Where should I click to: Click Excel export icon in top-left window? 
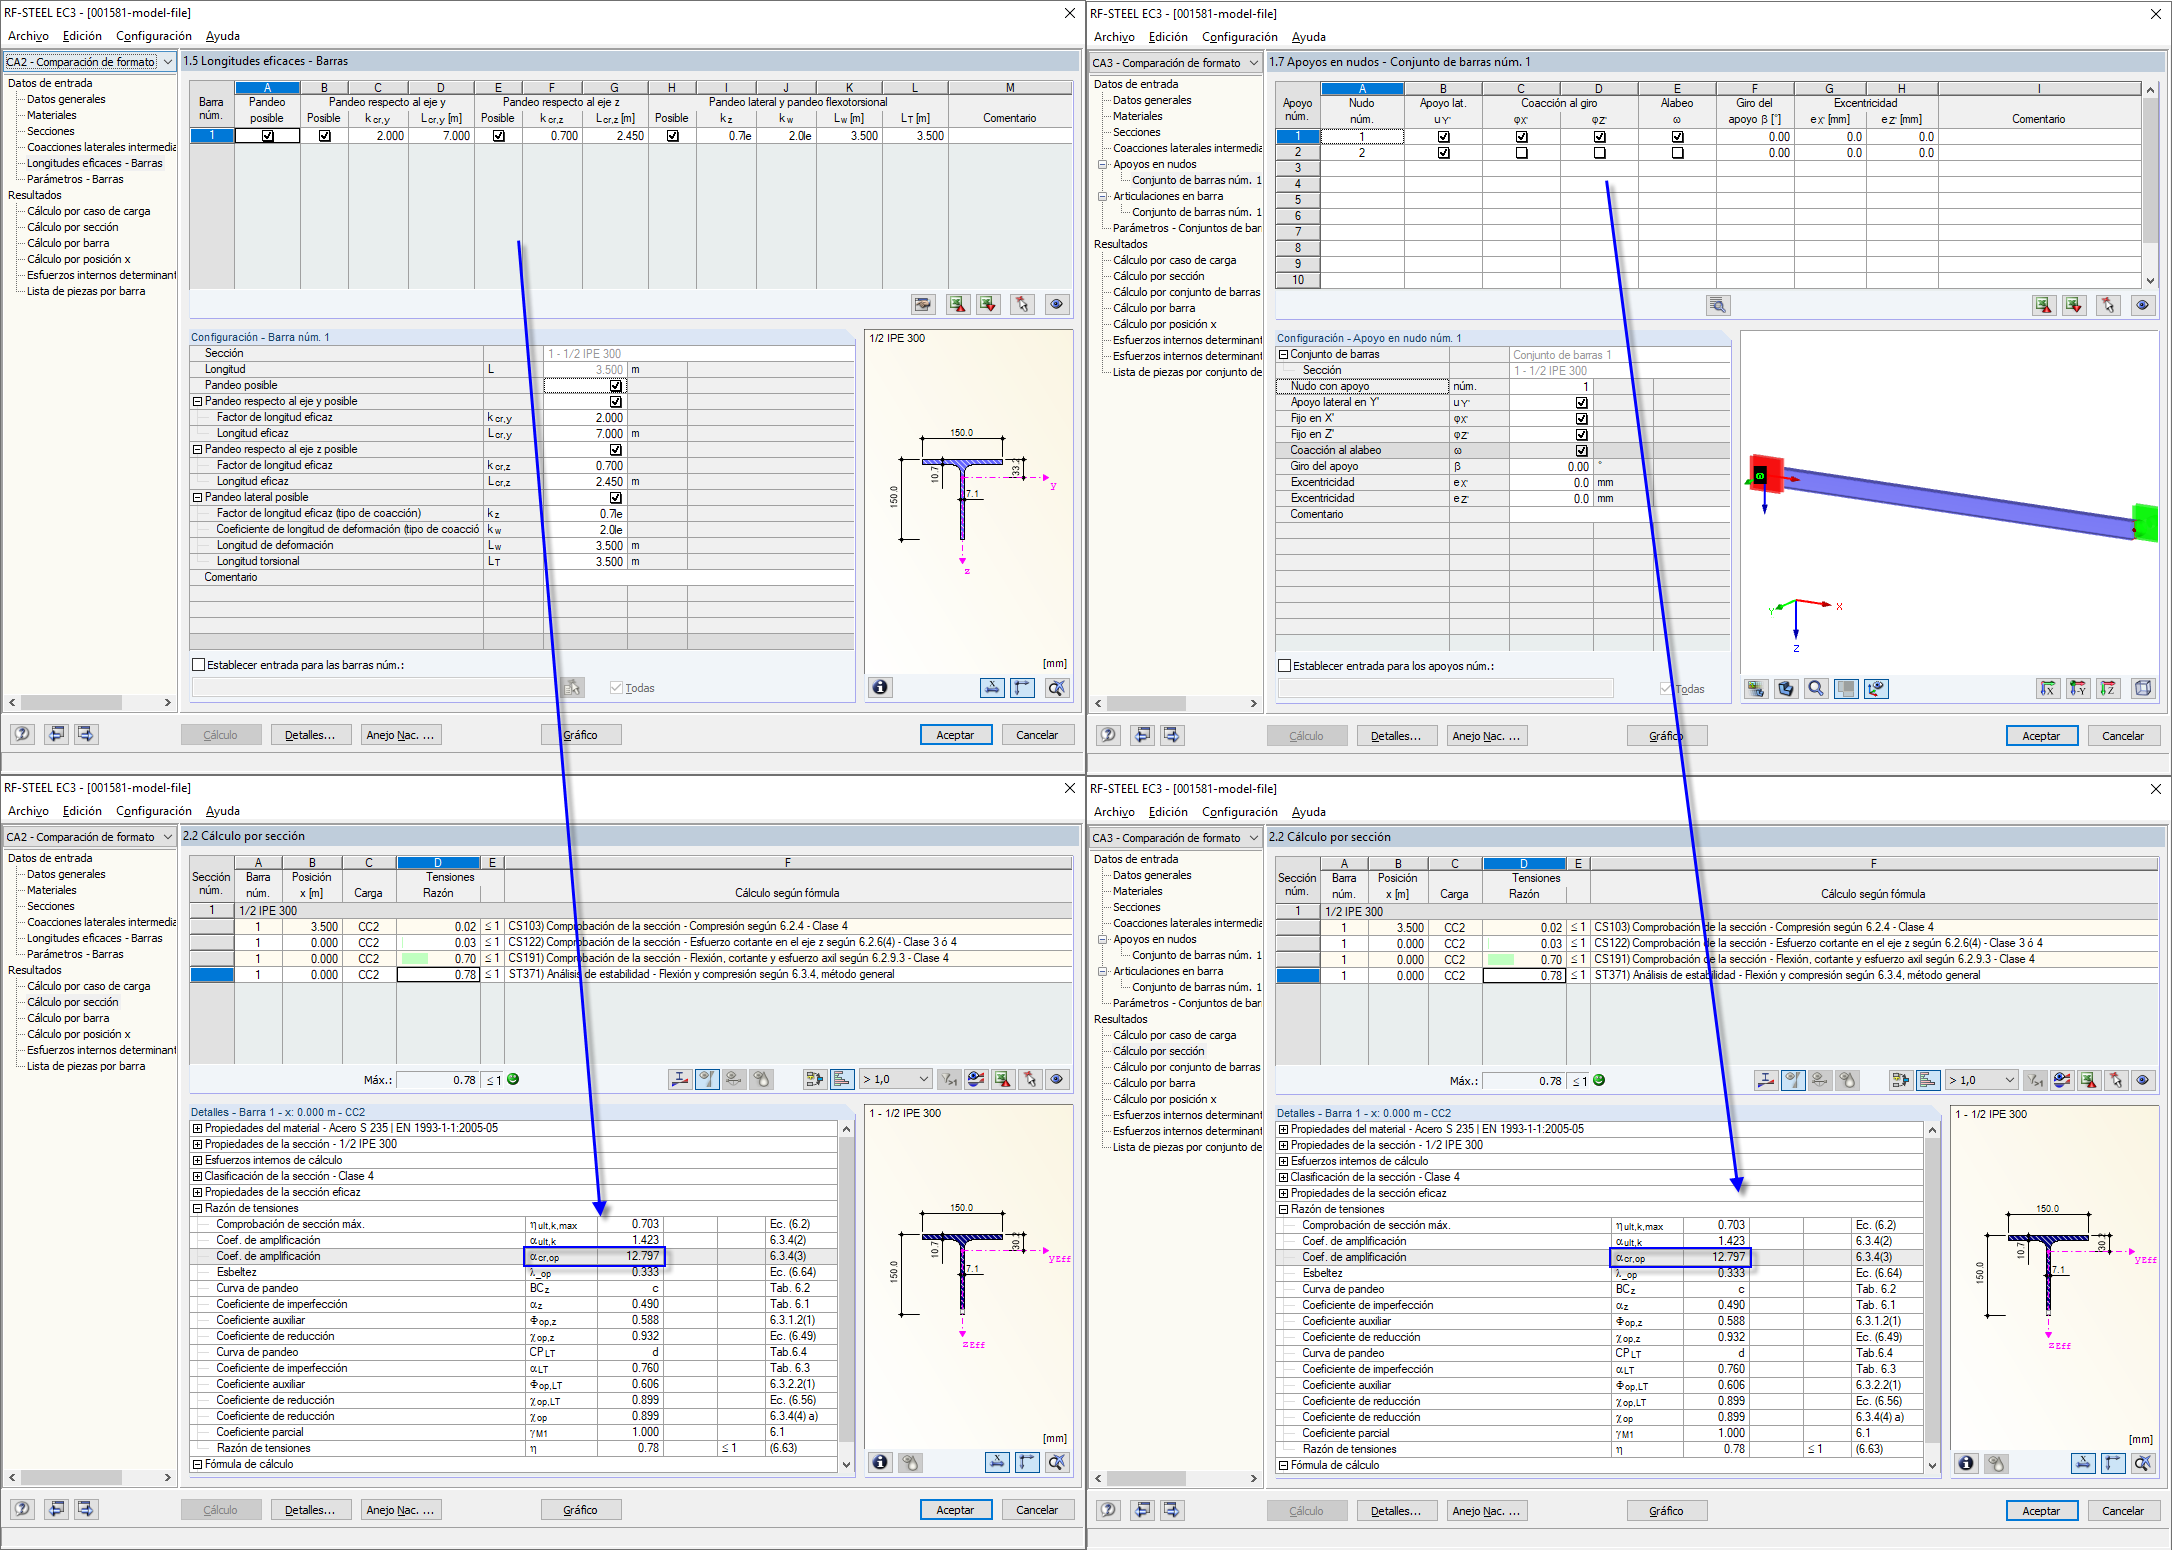click(957, 304)
